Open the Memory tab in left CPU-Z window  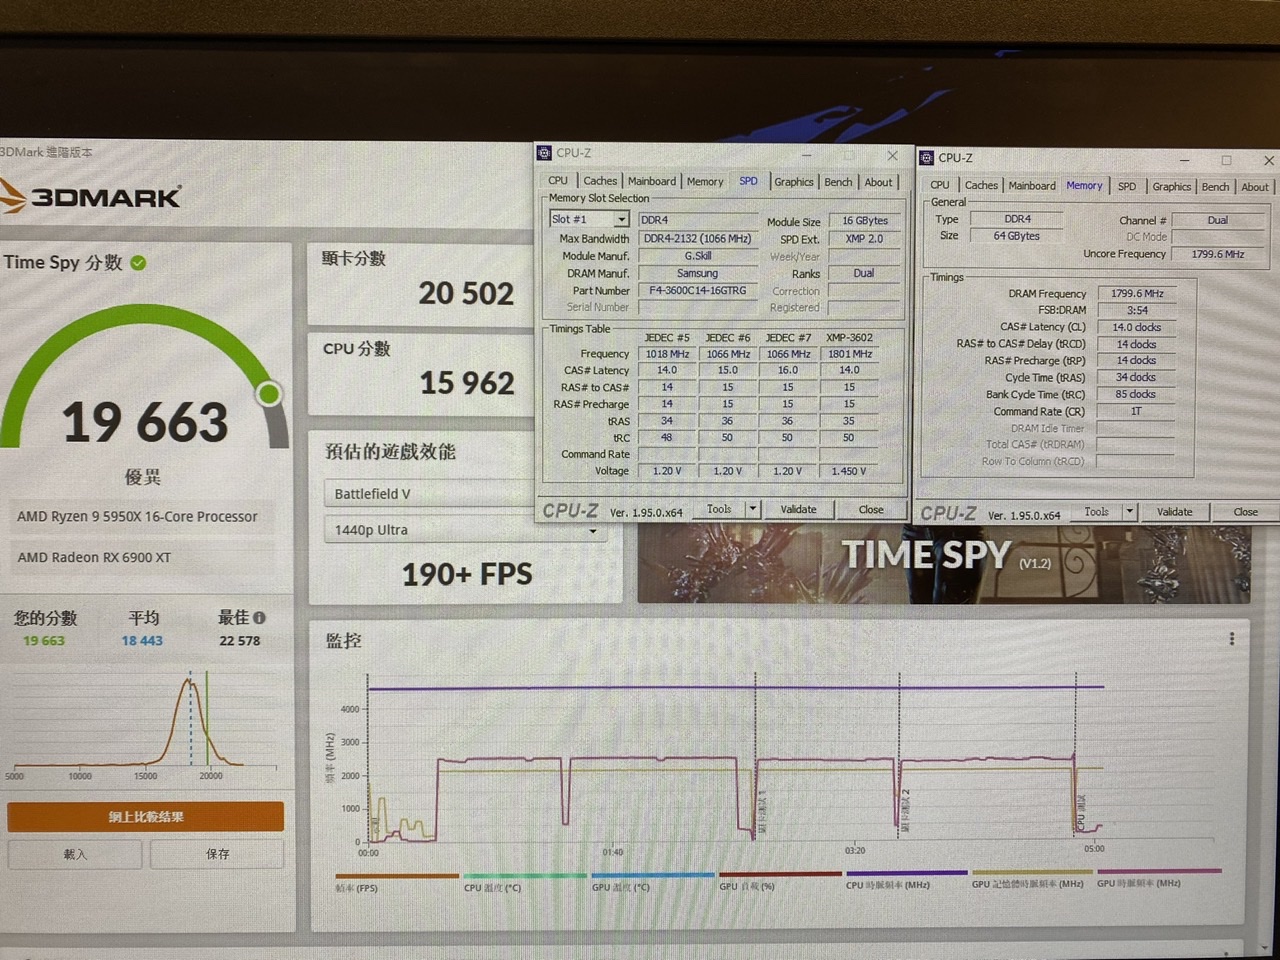705,182
